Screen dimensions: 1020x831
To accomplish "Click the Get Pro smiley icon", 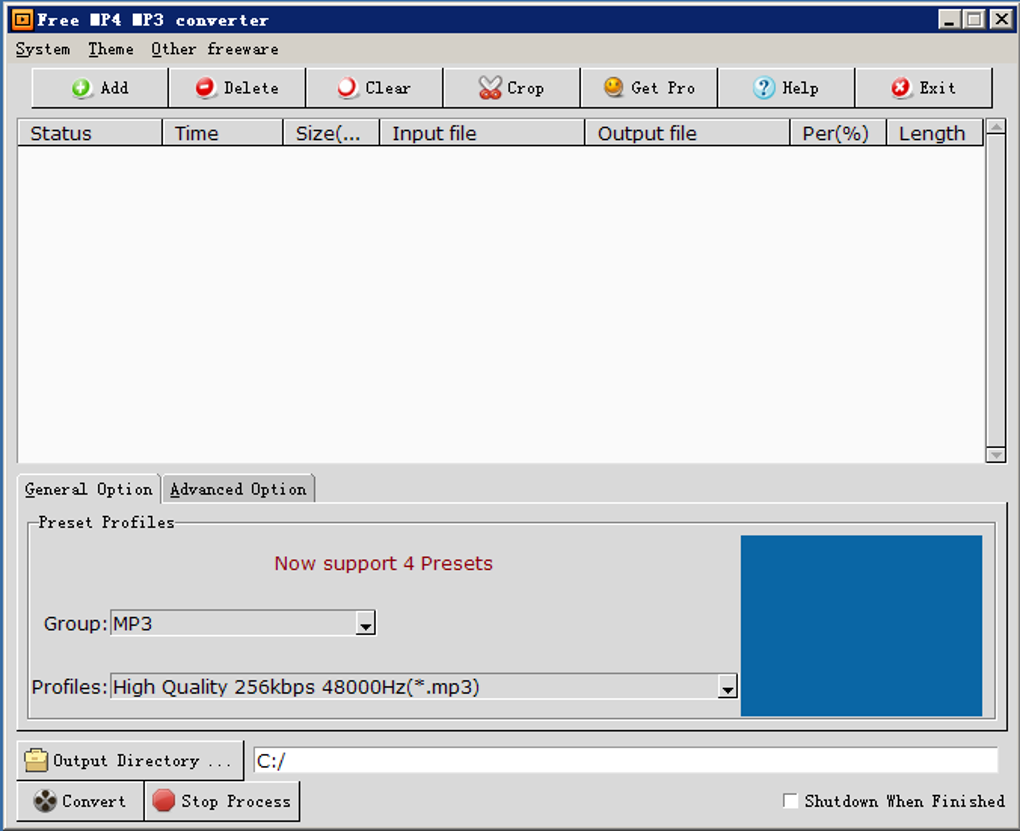I will 614,87.
